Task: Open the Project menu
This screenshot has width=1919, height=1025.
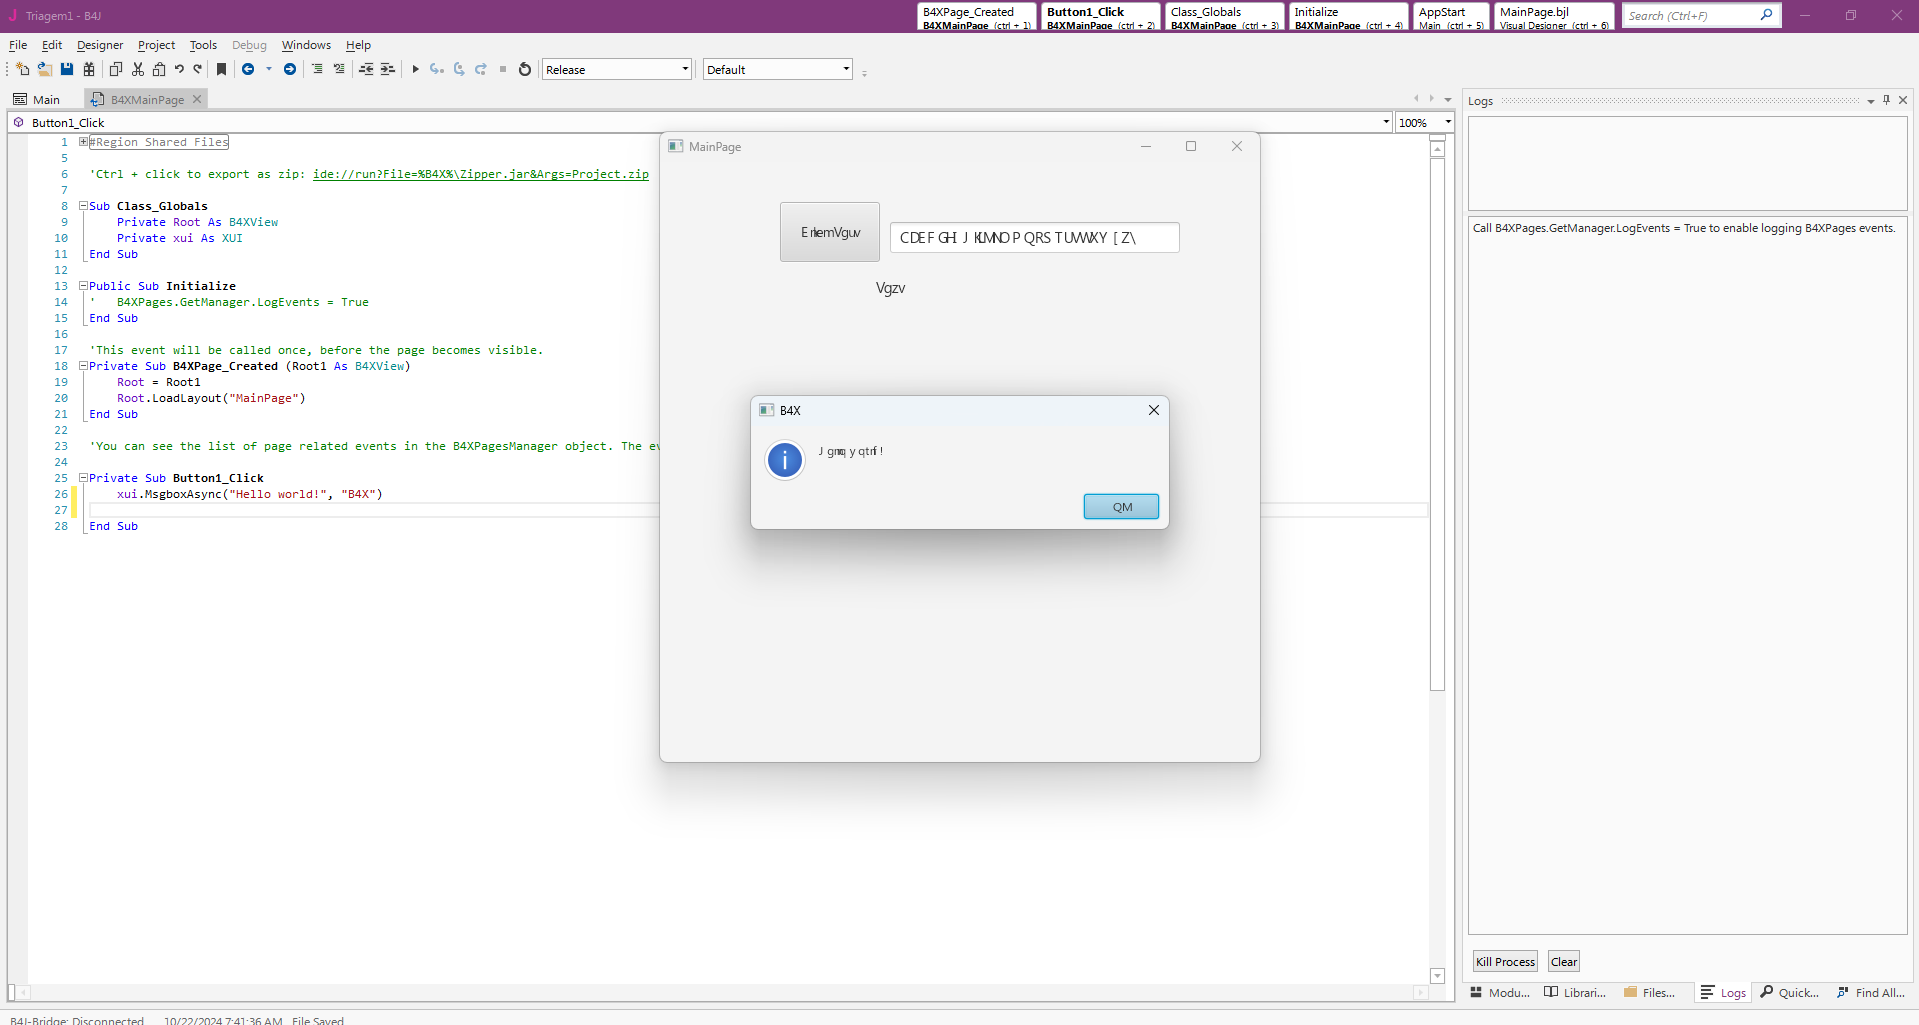Action: point(156,45)
